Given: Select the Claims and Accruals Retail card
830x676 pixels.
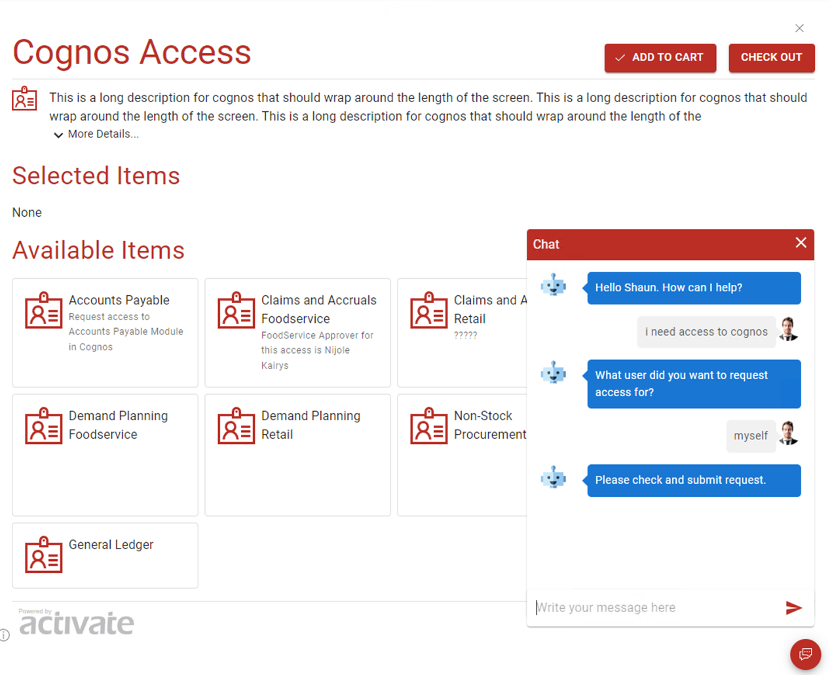Looking at the screenshot, I should click(463, 333).
